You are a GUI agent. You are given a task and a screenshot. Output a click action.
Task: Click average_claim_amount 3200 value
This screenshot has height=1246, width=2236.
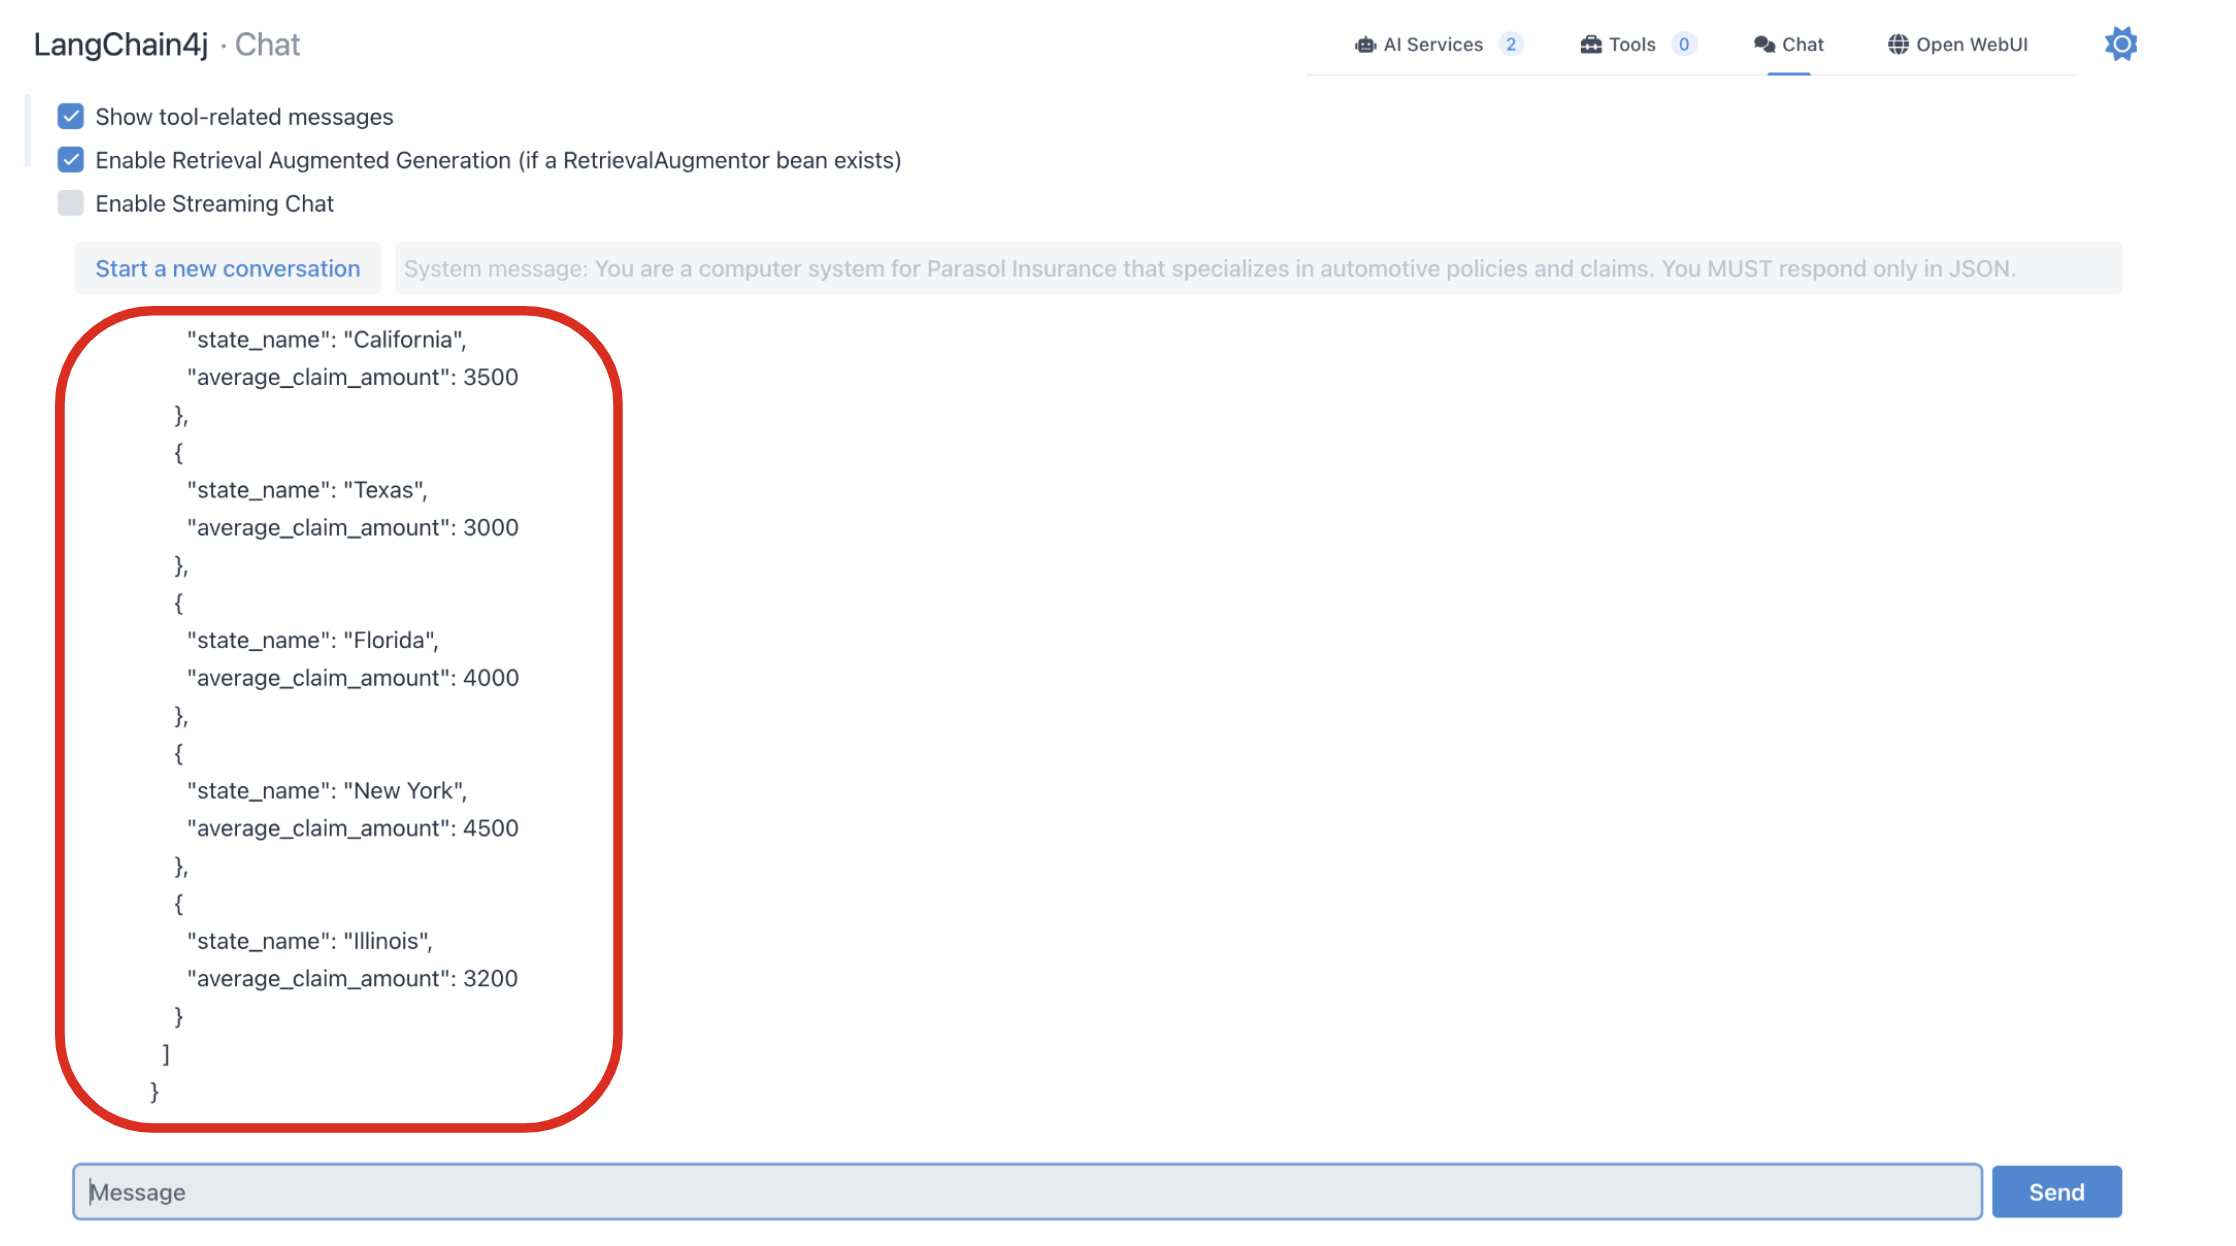491,978
